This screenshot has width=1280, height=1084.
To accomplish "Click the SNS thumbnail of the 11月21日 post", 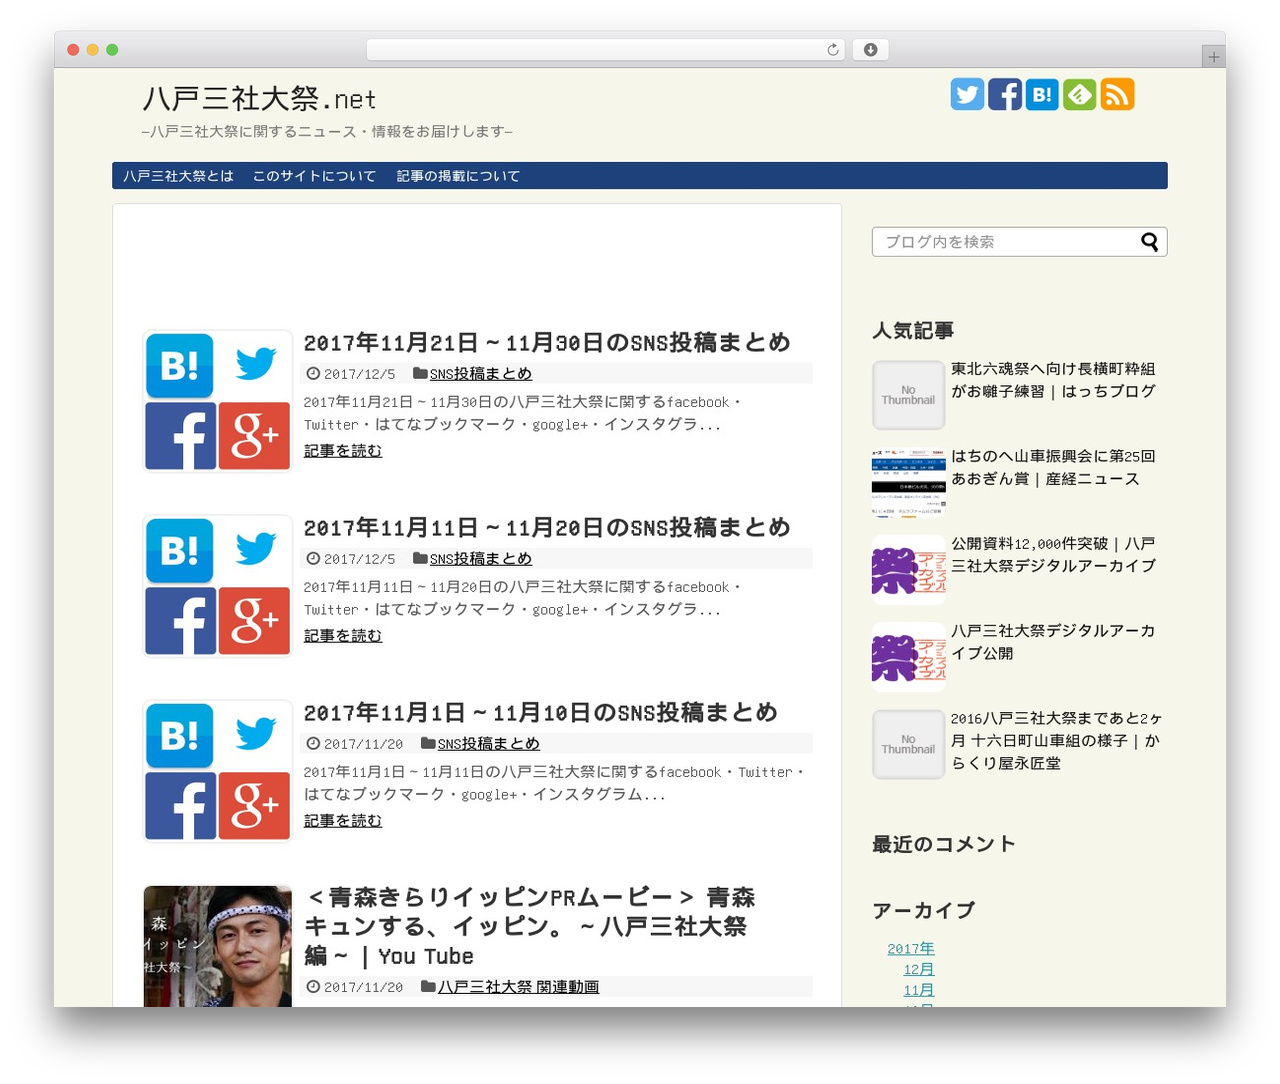I will pyautogui.click(x=218, y=401).
